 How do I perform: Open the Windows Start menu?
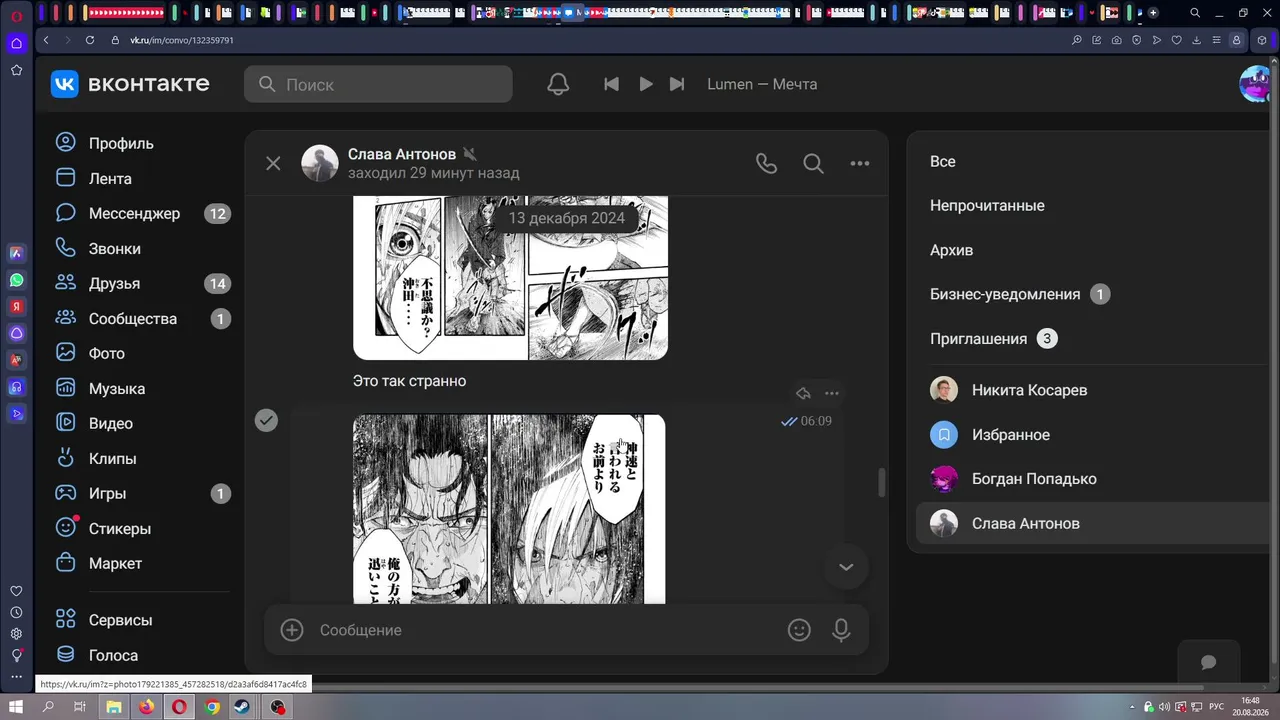click(16, 707)
